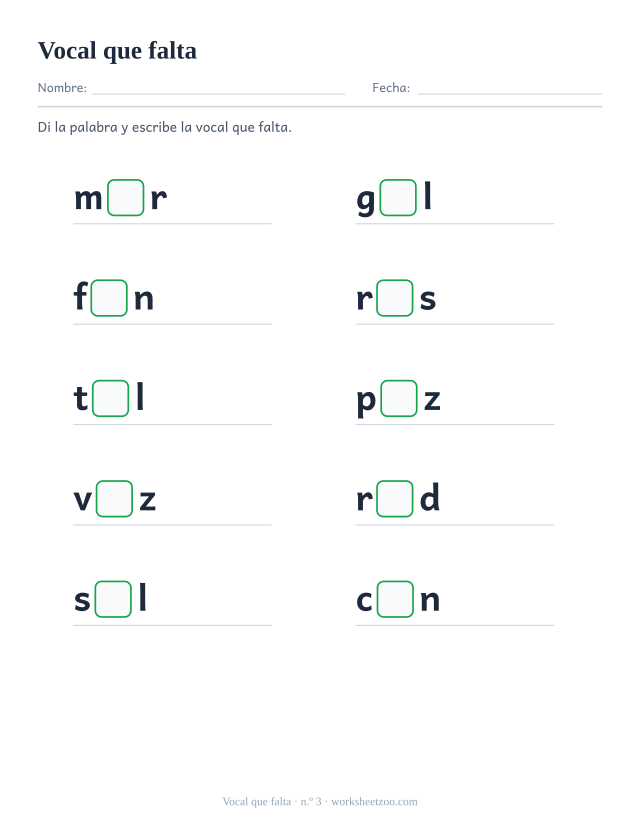This screenshot has width=640, height=829.
Task: Select the green box in v_z
Action: (114, 499)
